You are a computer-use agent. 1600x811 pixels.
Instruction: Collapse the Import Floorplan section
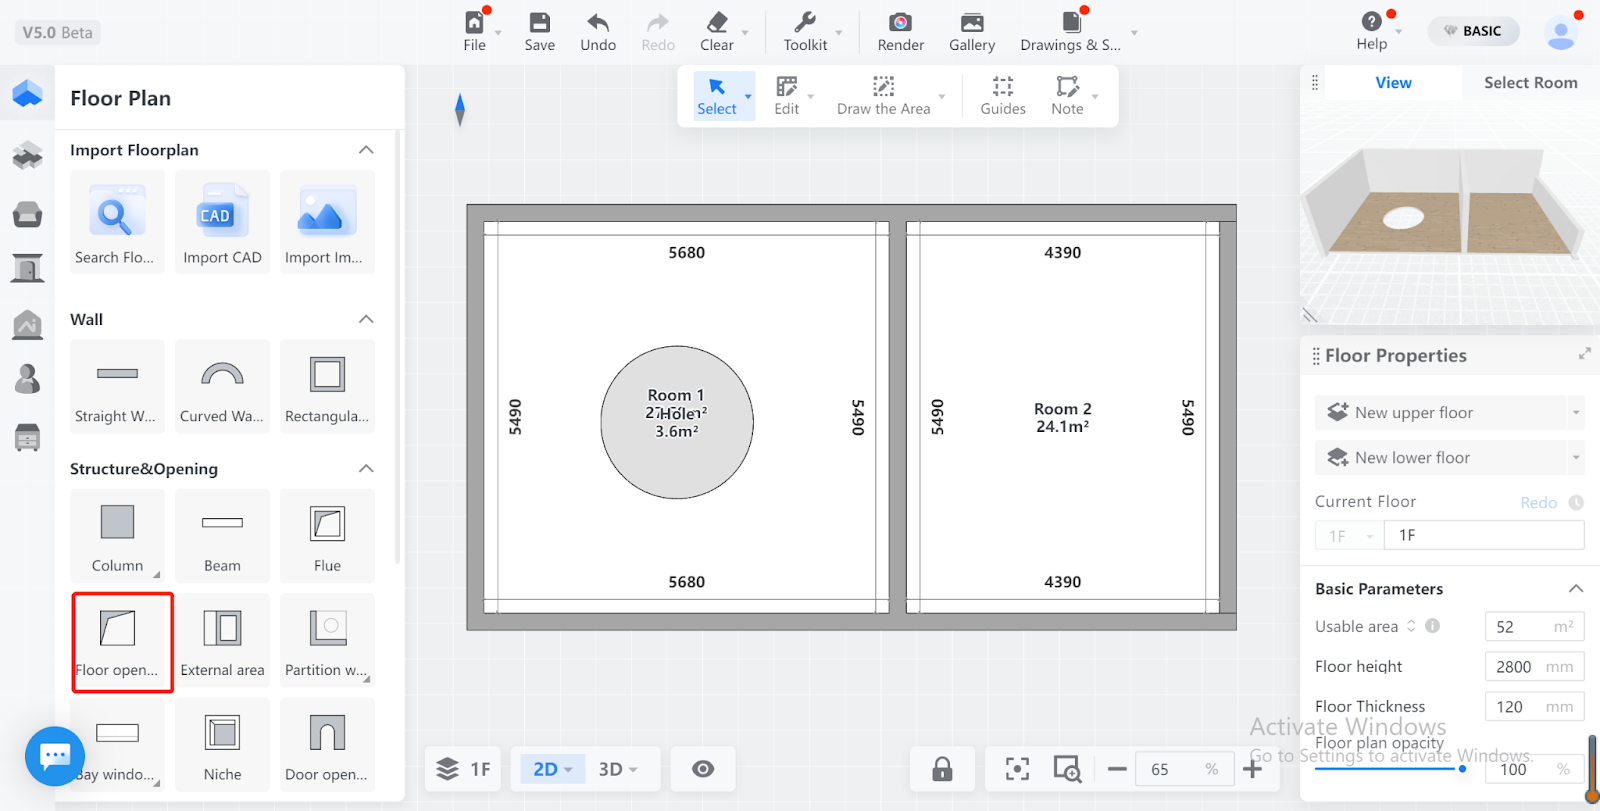point(366,150)
